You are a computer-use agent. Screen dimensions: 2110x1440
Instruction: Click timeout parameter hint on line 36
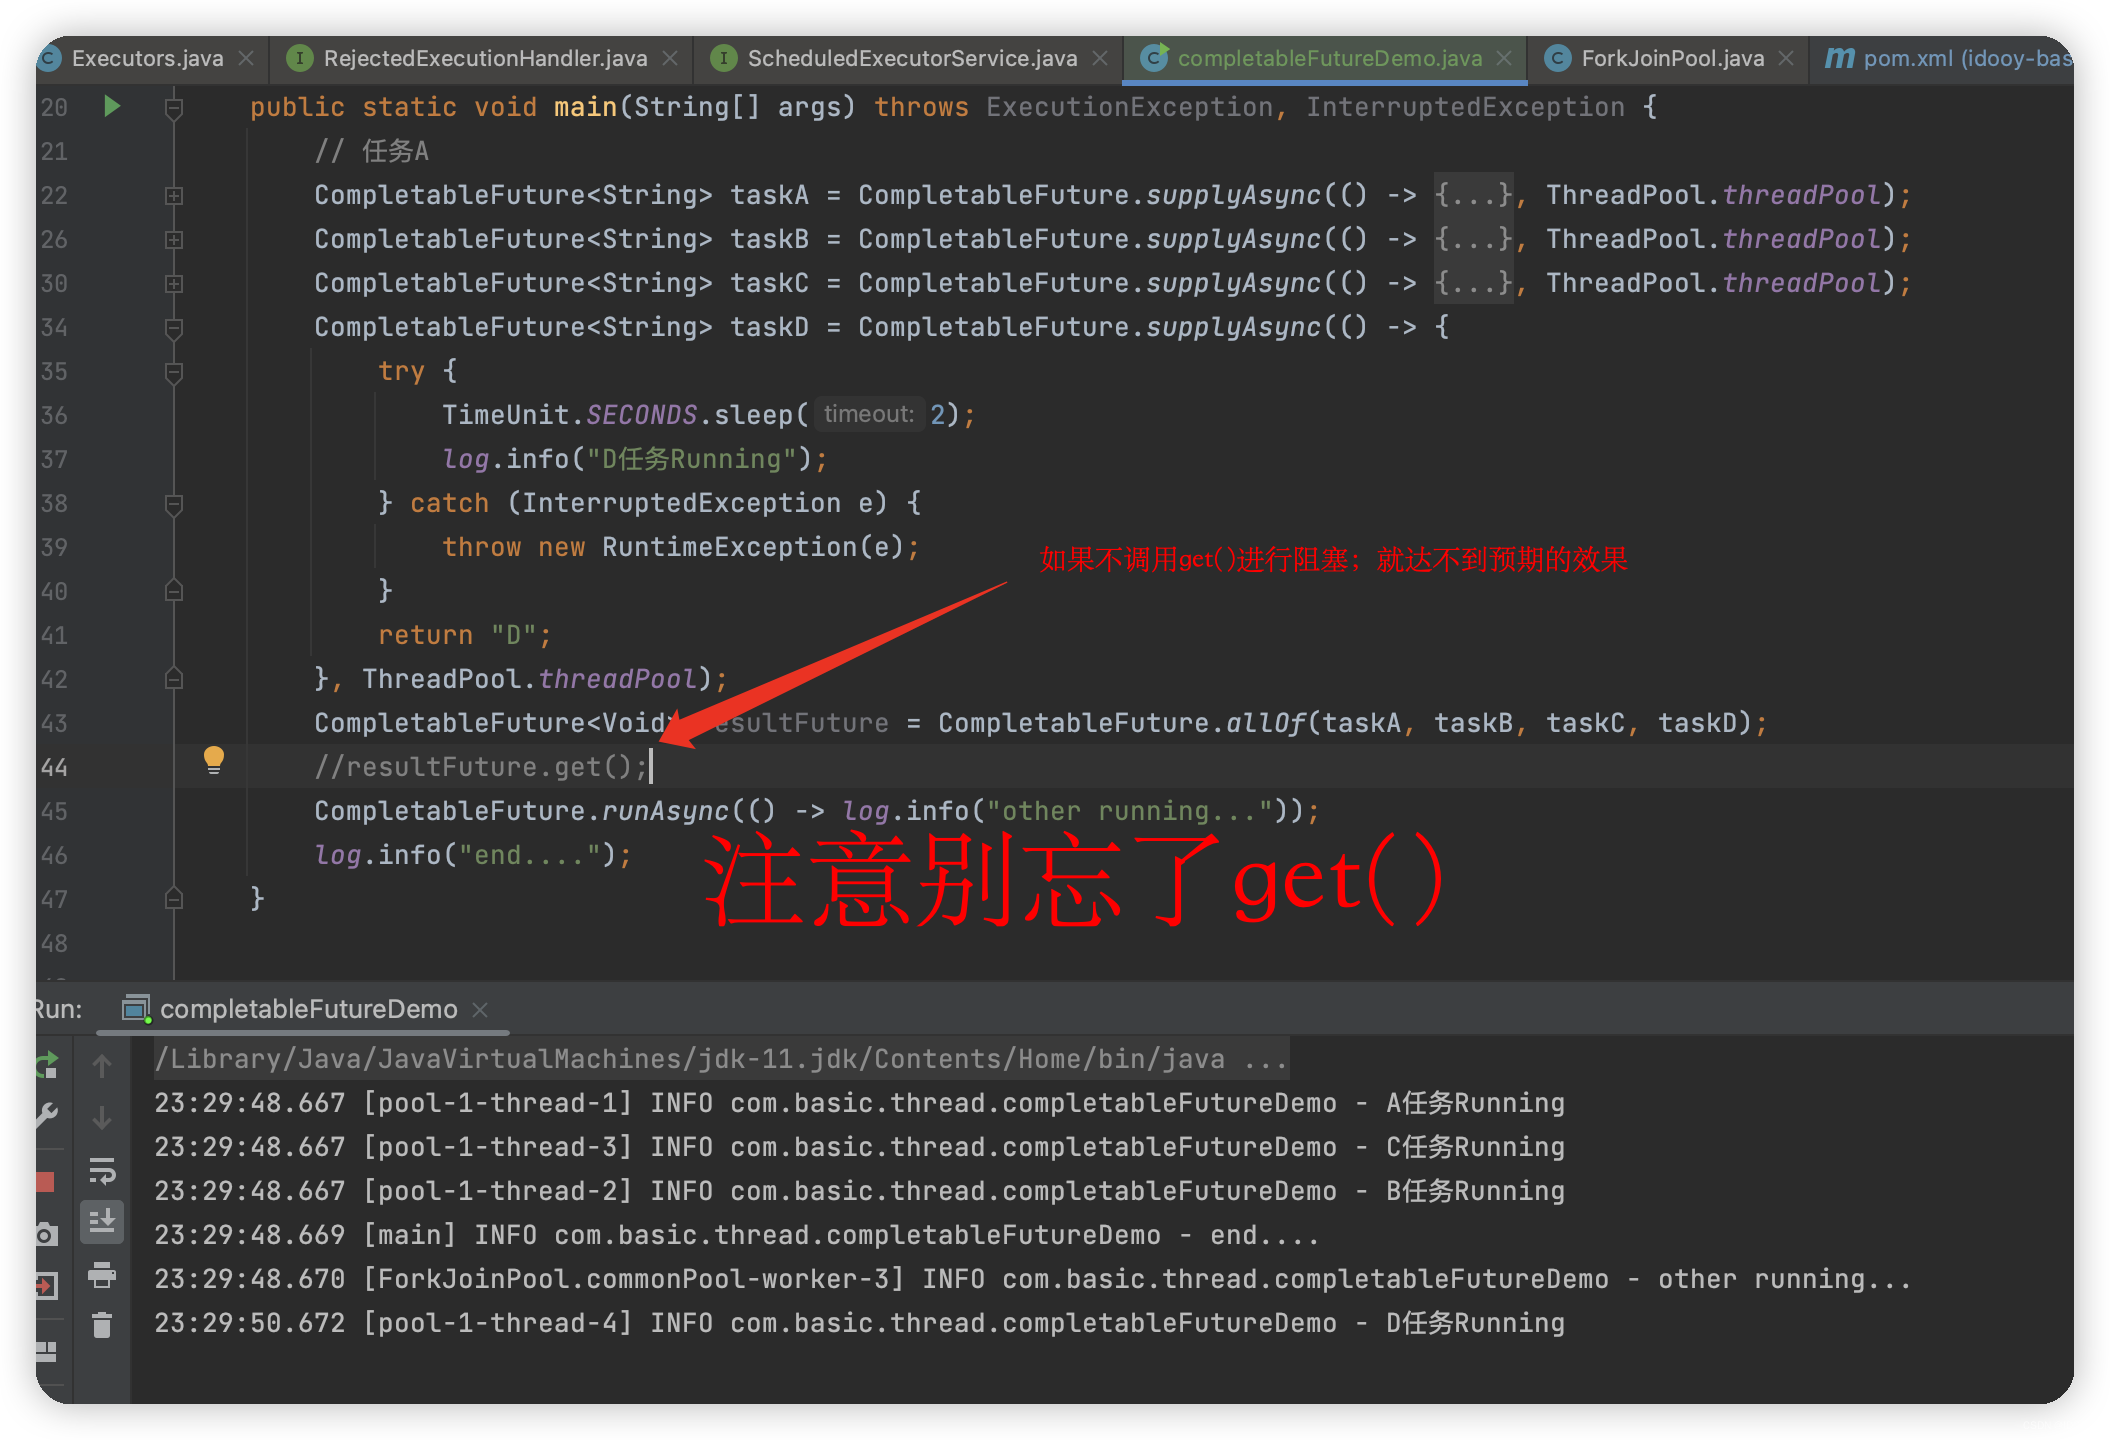[x=868, y=414]
